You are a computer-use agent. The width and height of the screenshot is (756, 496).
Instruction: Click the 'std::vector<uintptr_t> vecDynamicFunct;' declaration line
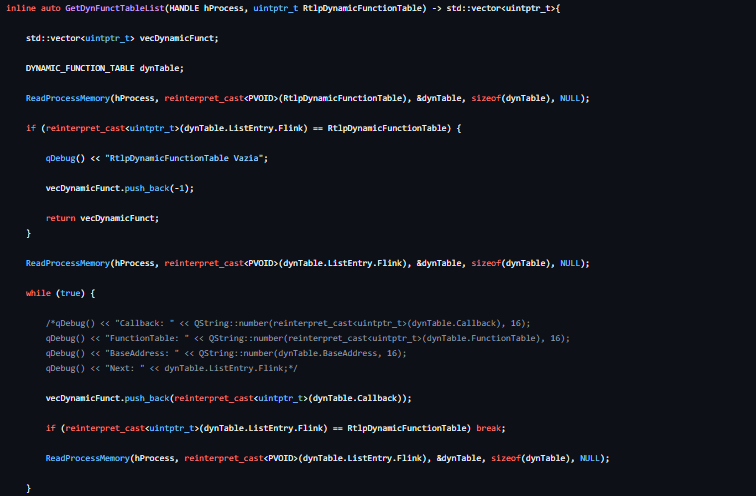point(122,38)
